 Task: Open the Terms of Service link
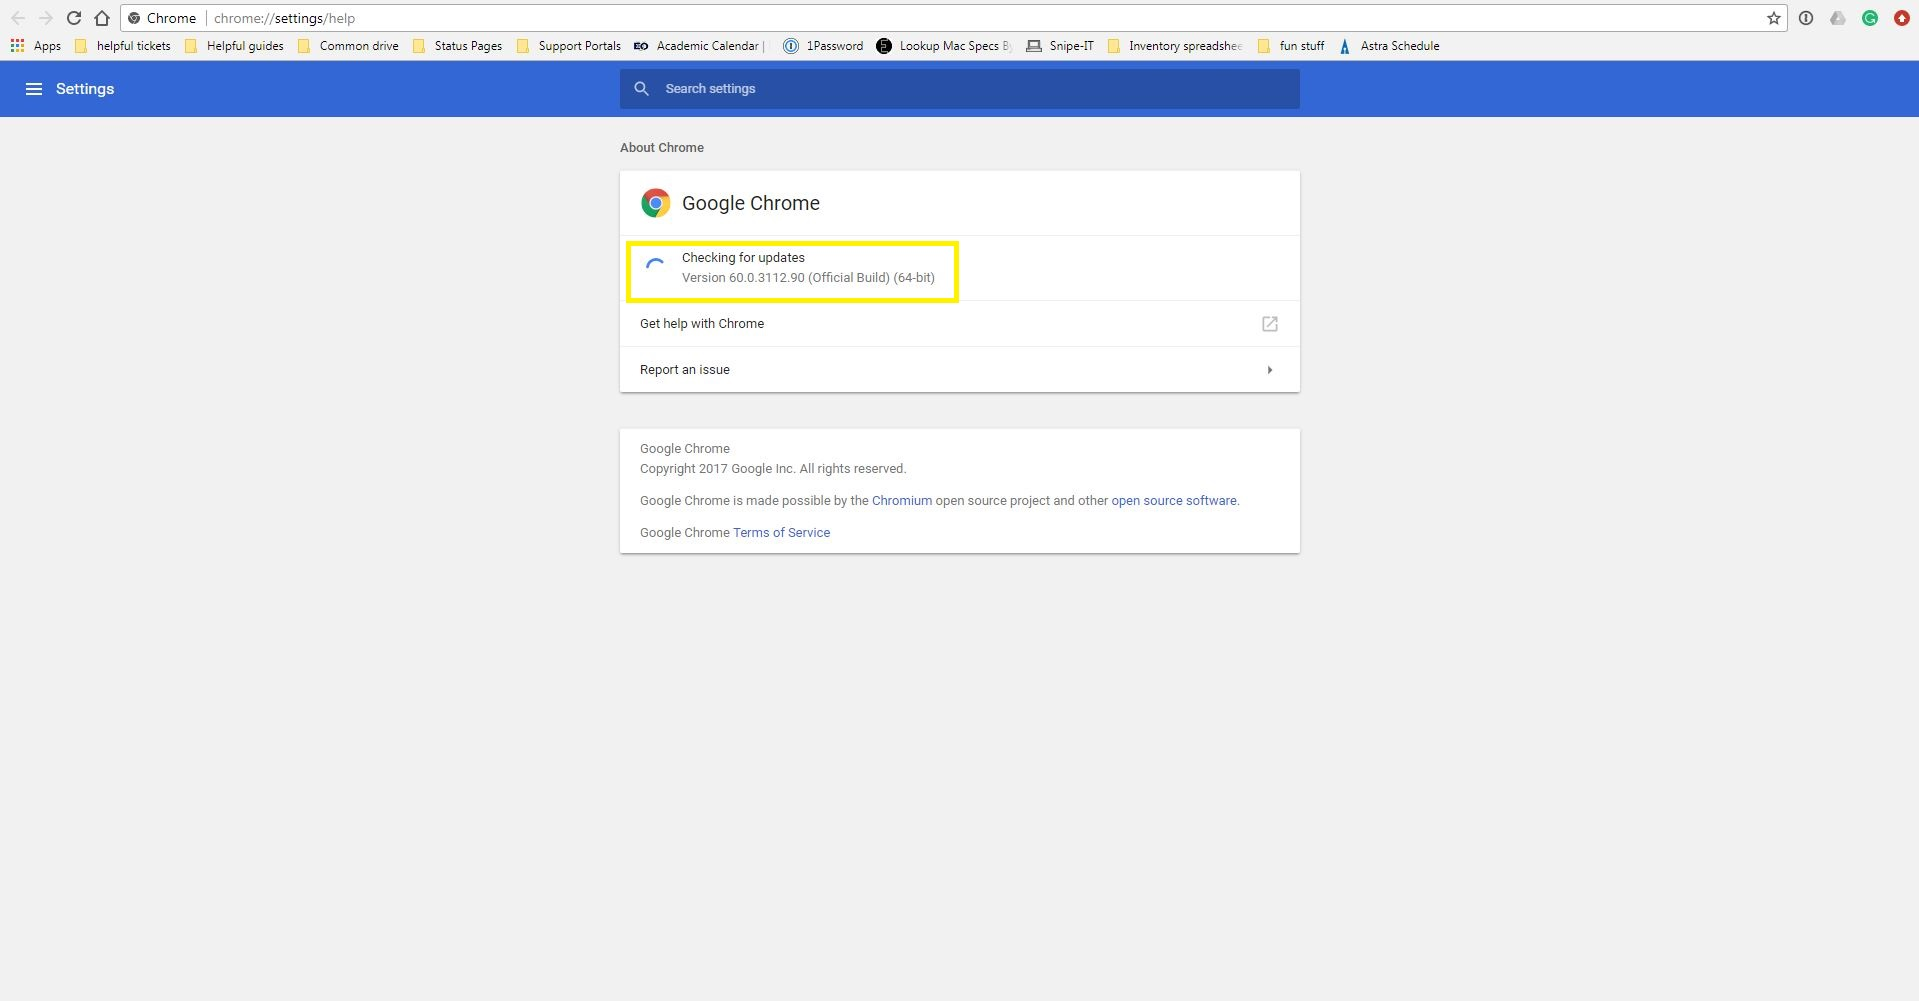coord(780,532)
